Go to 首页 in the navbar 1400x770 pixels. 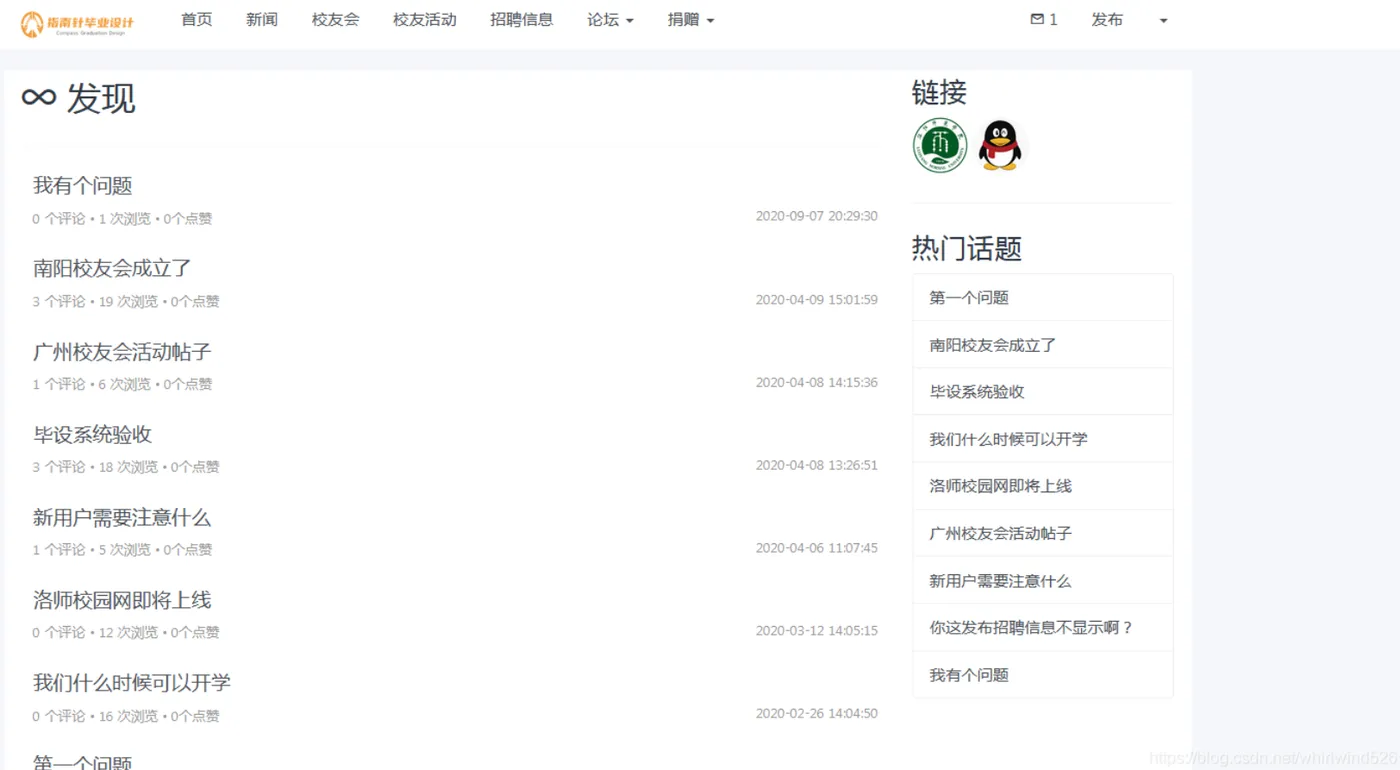click(197, 20)
